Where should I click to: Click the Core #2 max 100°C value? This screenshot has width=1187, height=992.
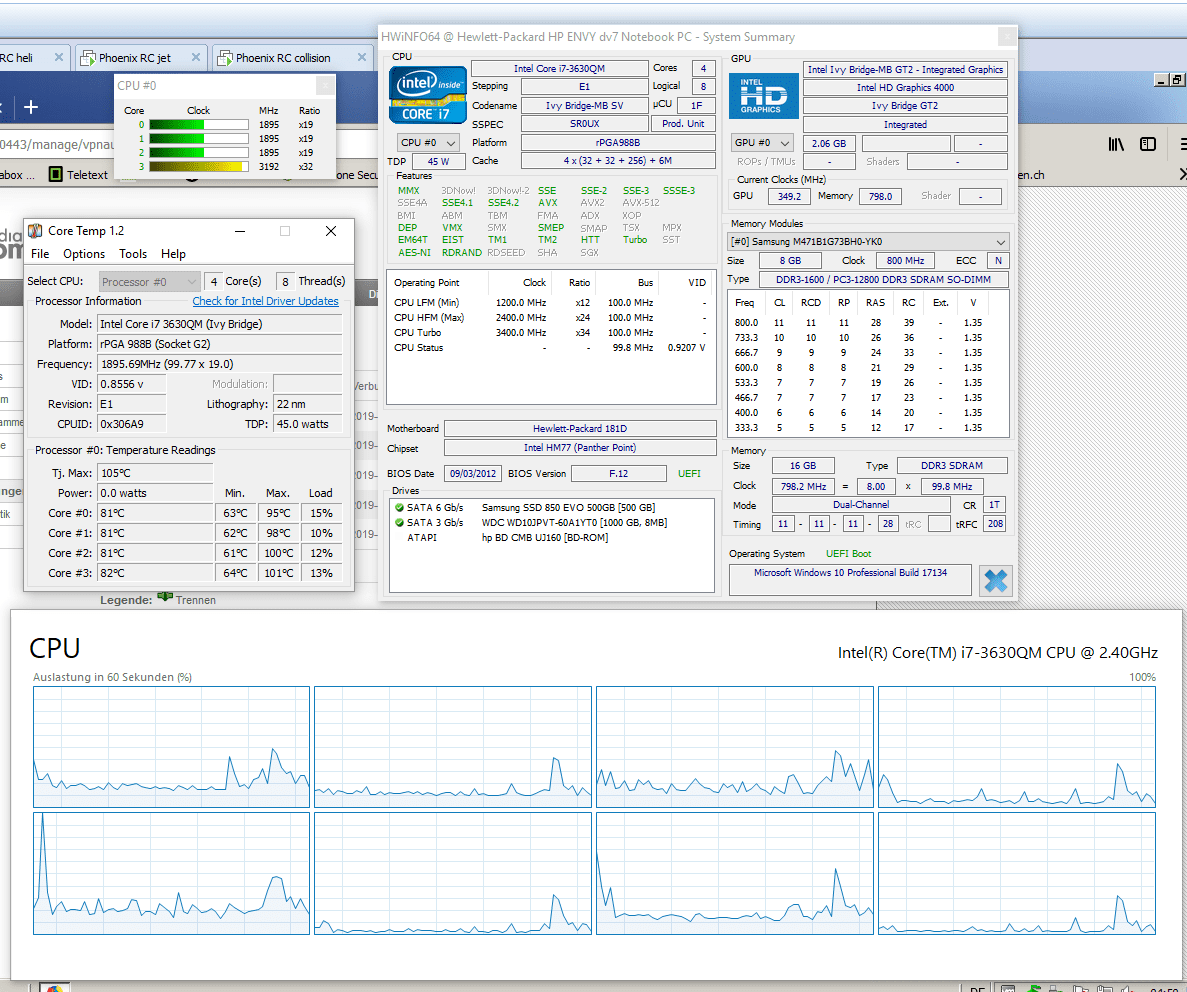coord(278,553)
